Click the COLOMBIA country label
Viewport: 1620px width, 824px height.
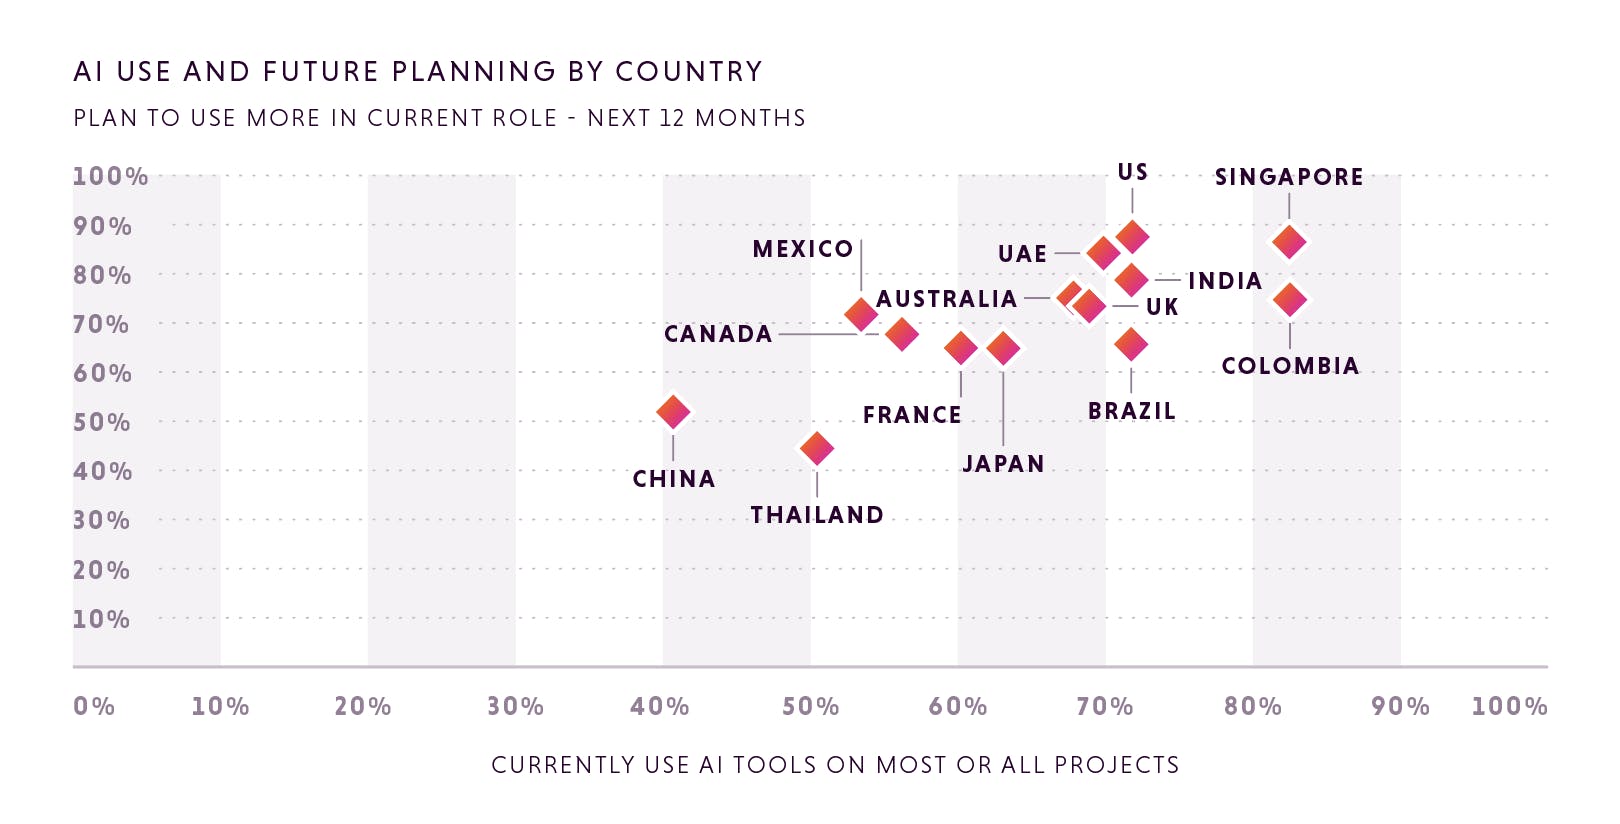pos(1290,366)
